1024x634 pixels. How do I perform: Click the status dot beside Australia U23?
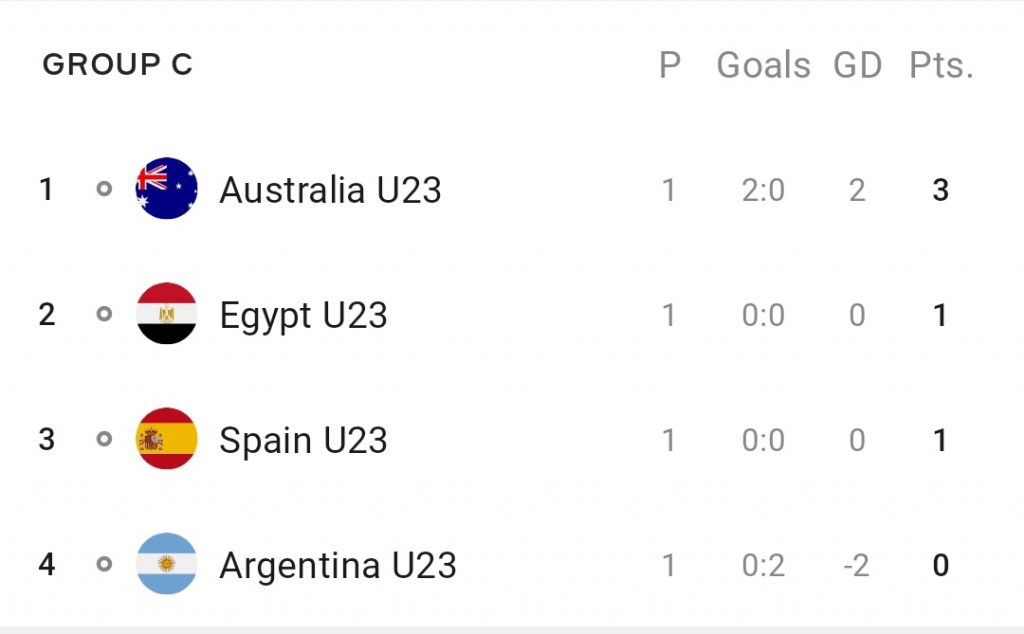click(x=104, y=189)
